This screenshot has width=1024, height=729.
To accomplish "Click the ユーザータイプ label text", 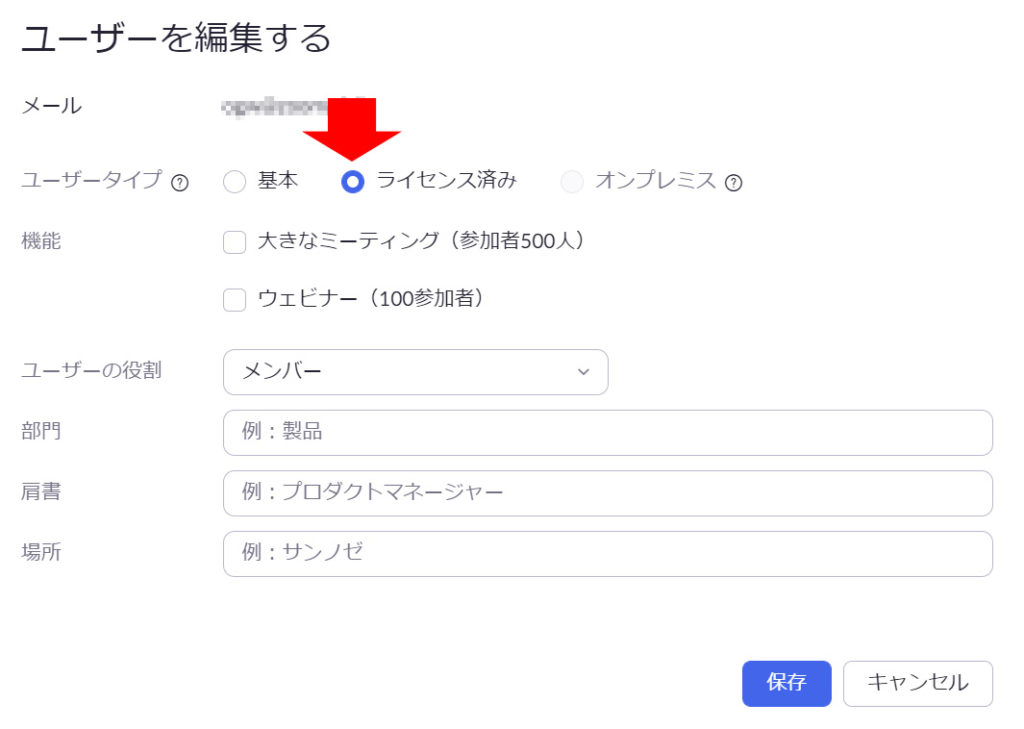I will click(91, 181).
